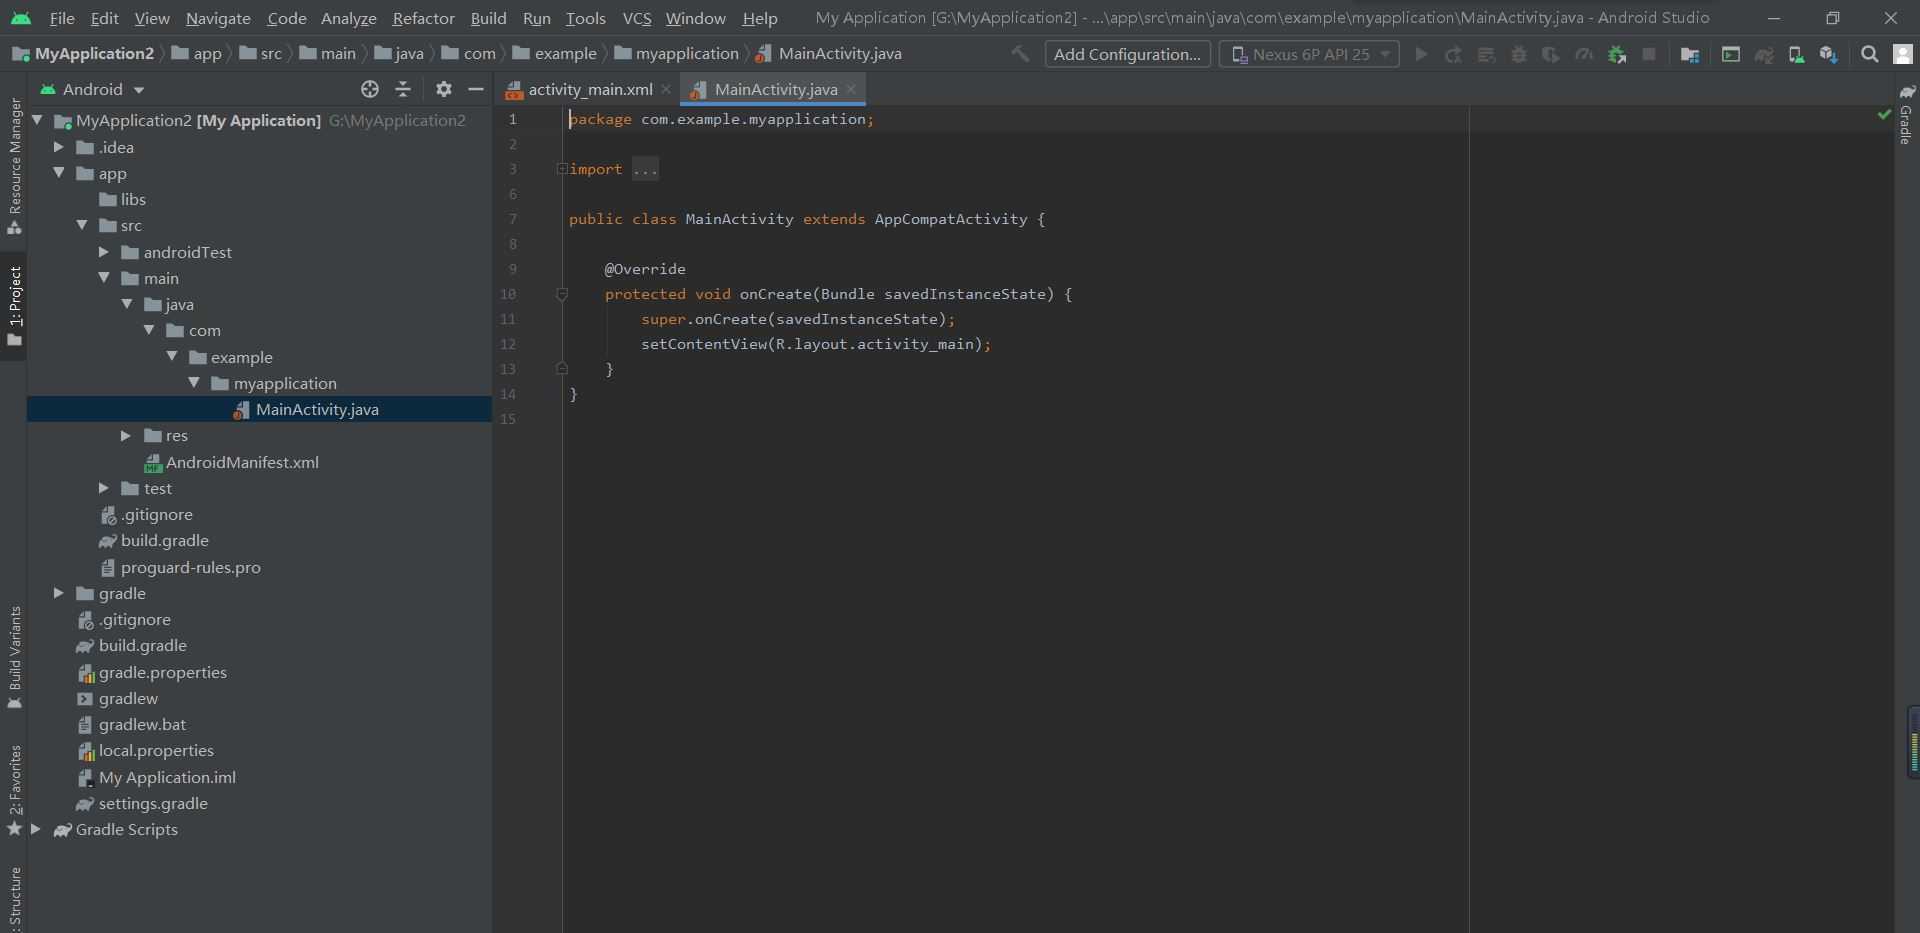The width and height of the screenshot is (1920, 933).
Task: Click the src breadcrumb in the navigation bar
Action: point(261,54)
